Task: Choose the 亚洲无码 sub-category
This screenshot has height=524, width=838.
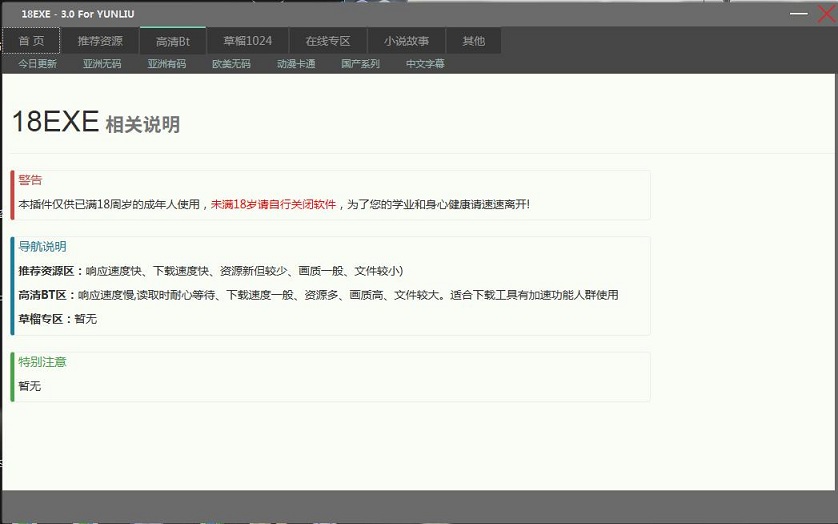Action: (x=102, y=64)
